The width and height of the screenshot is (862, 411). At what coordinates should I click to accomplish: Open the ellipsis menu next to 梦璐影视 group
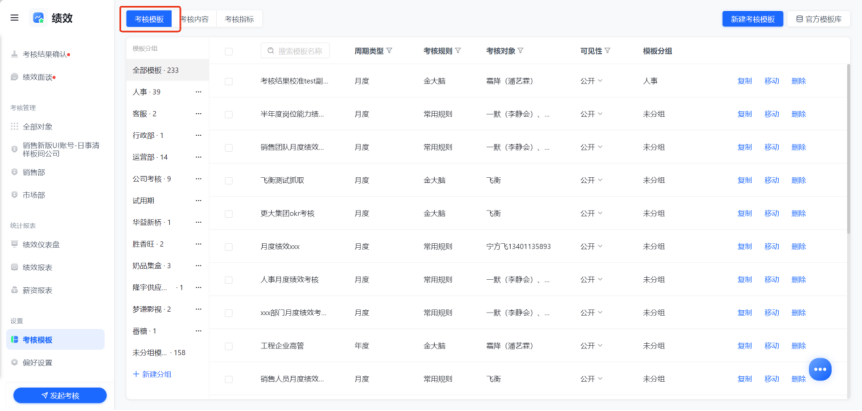tap(198, 309)
